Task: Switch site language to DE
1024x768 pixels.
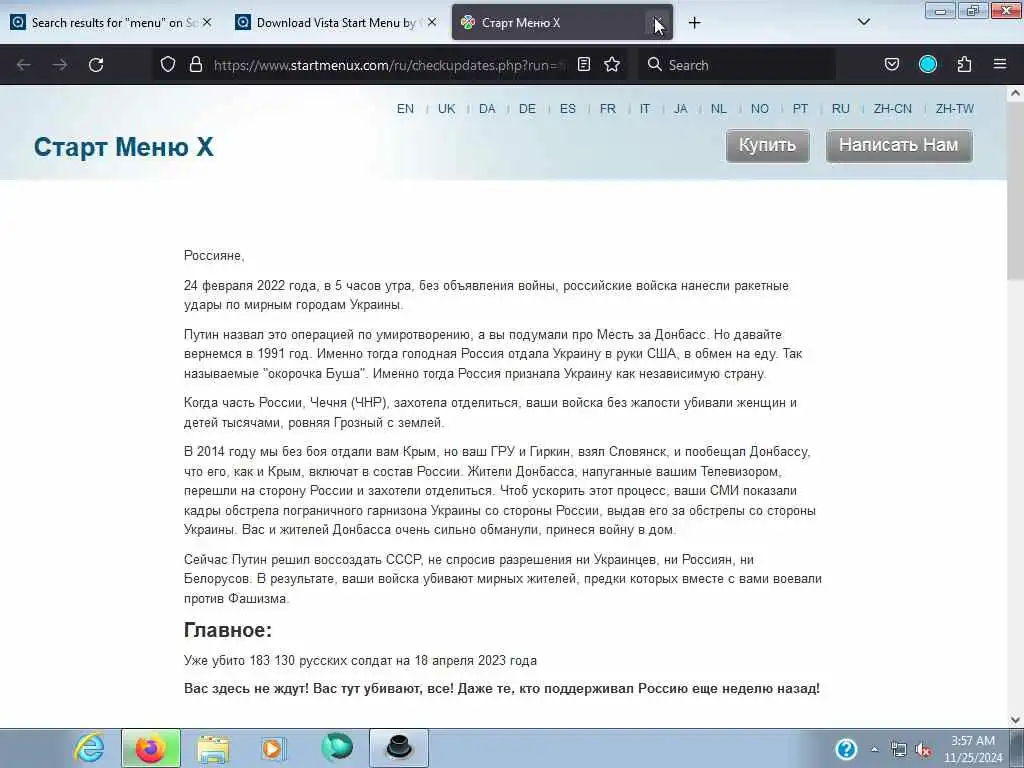Action: [527, 109]
